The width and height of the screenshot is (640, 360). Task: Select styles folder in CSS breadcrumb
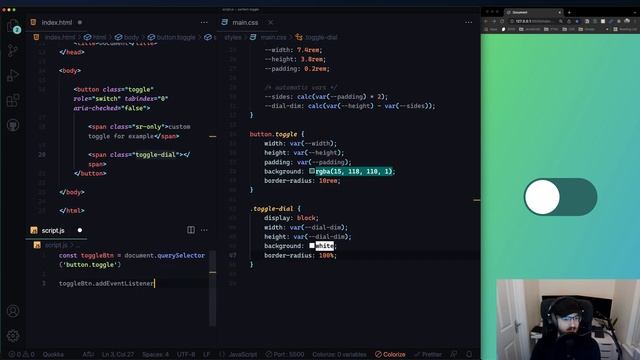pyautogui.click(x=233, y=37)
